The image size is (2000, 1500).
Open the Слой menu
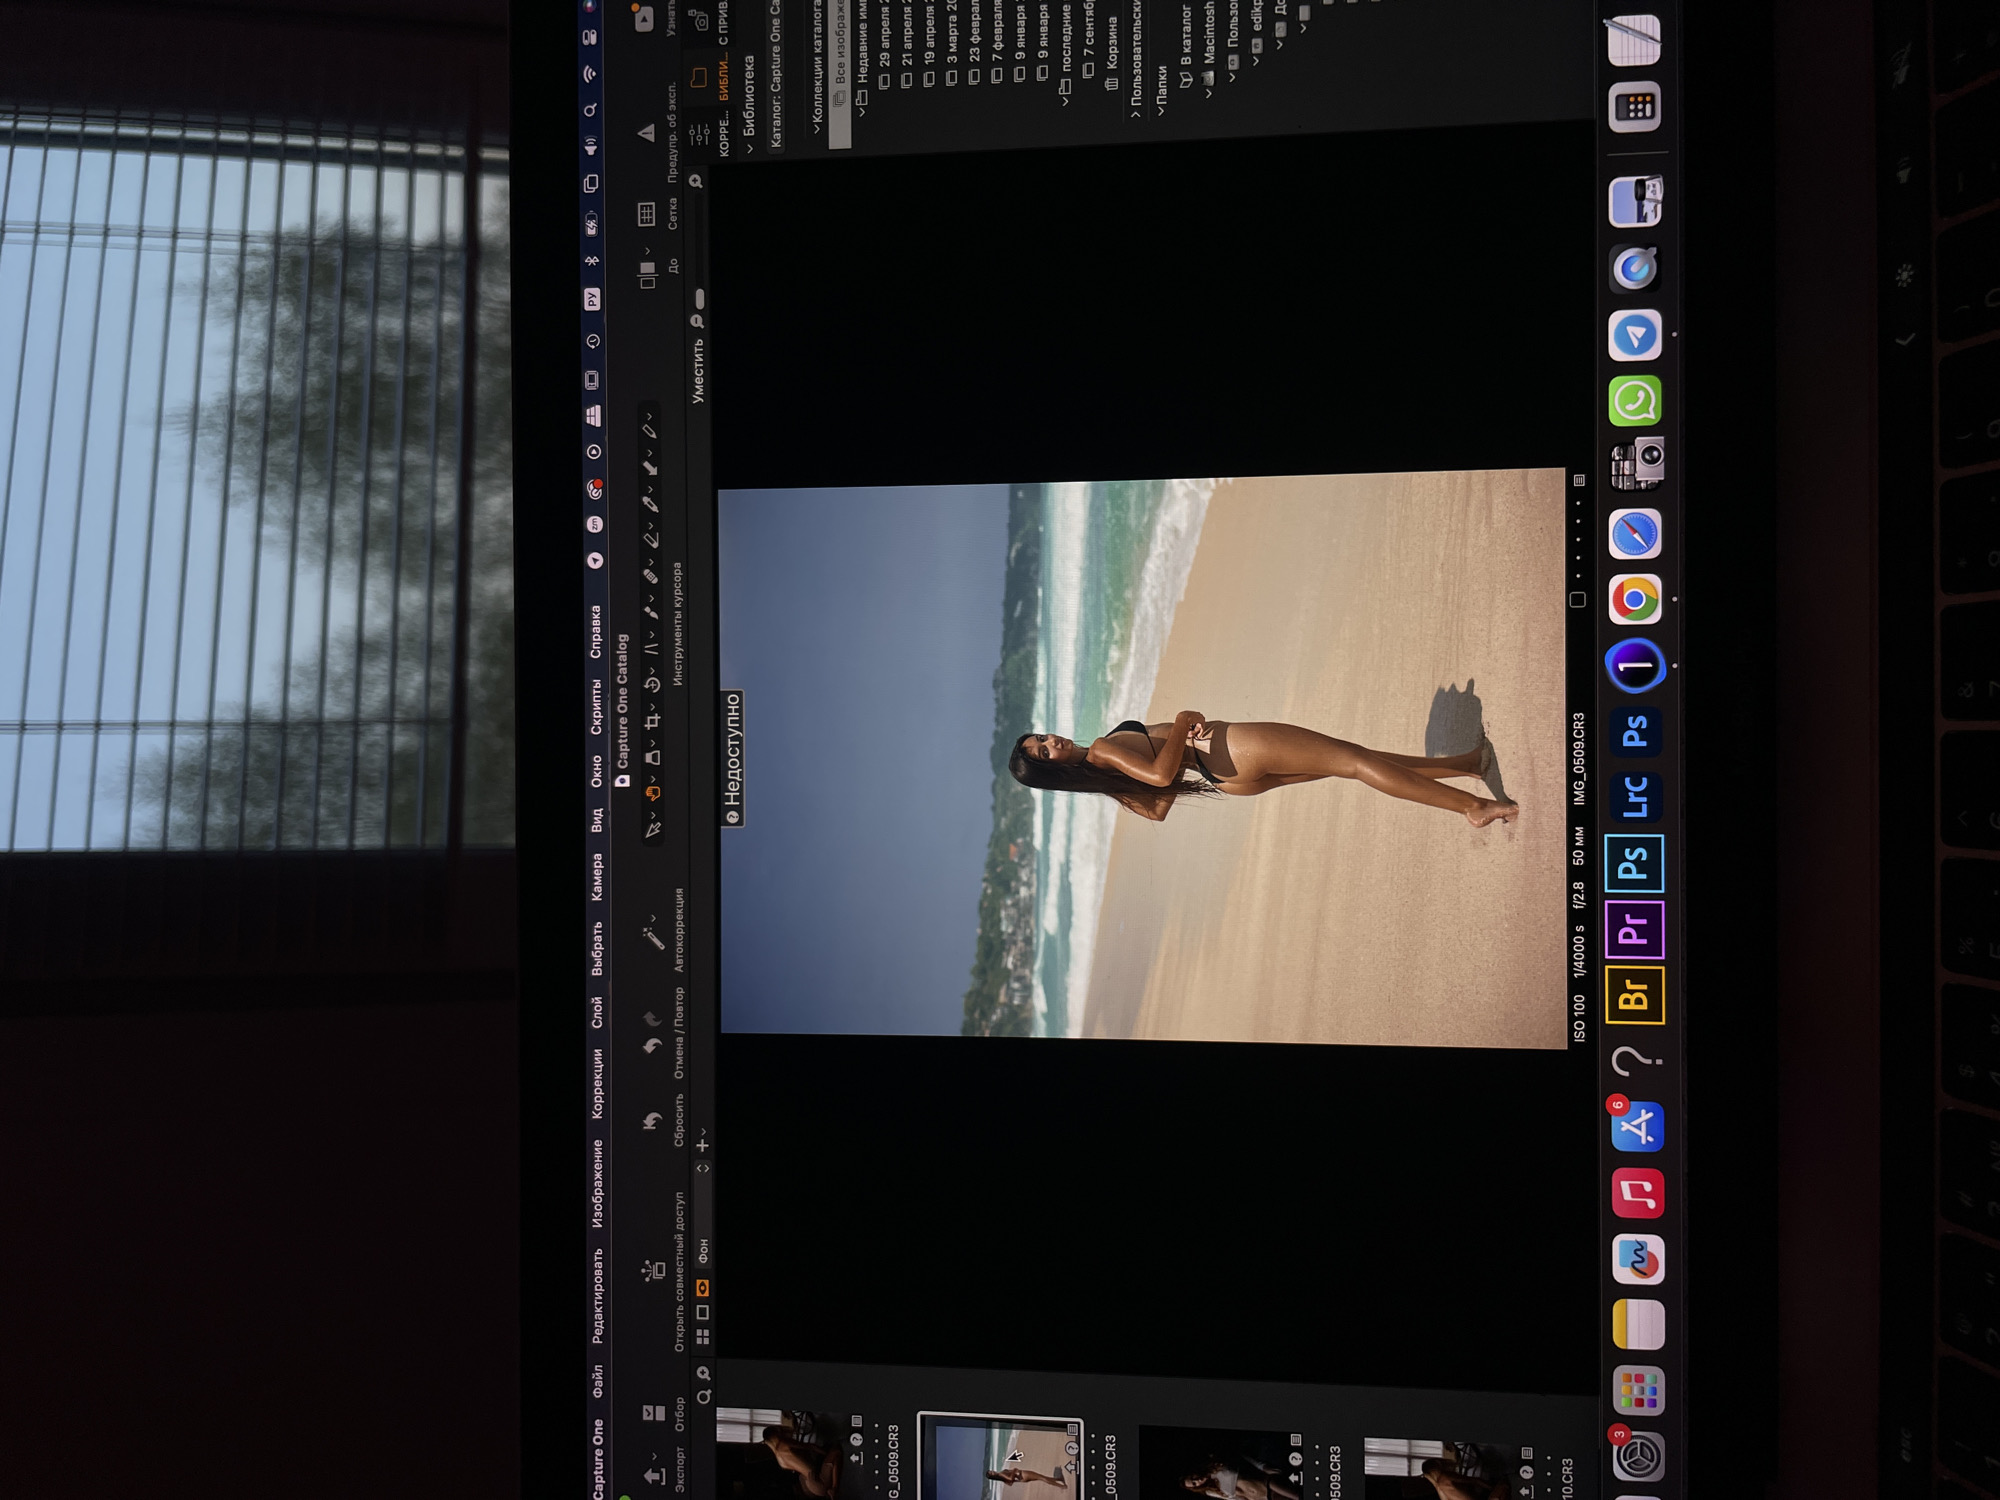point(597,1012)
